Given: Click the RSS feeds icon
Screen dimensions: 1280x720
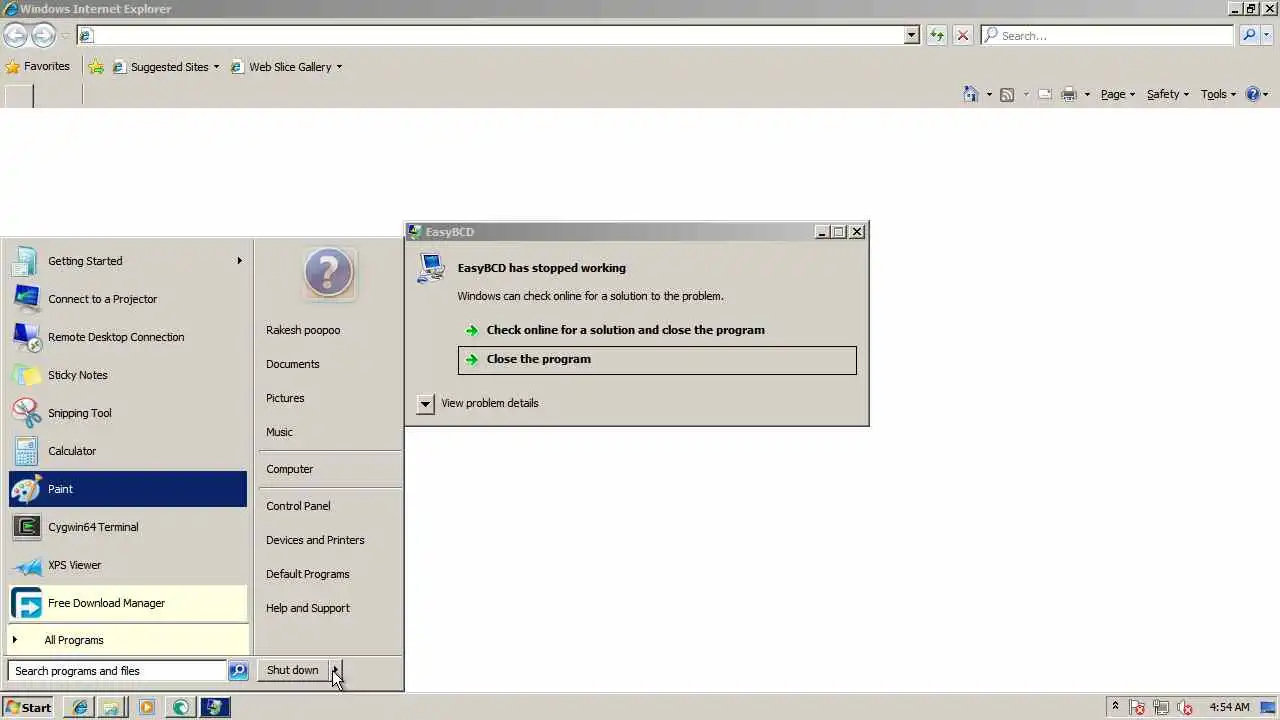Looking at the screenshot, I should 1007,94.
